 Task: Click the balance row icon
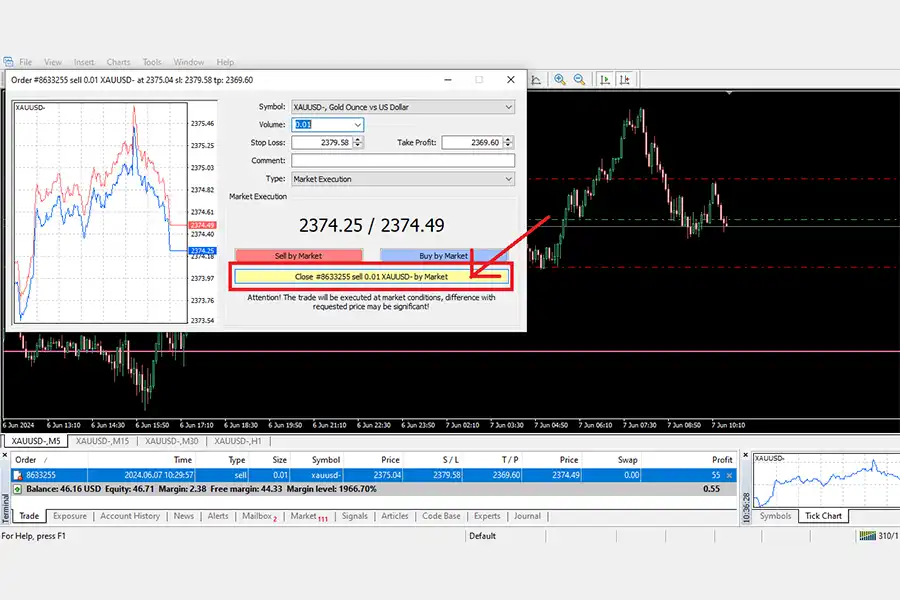[18, 489]
